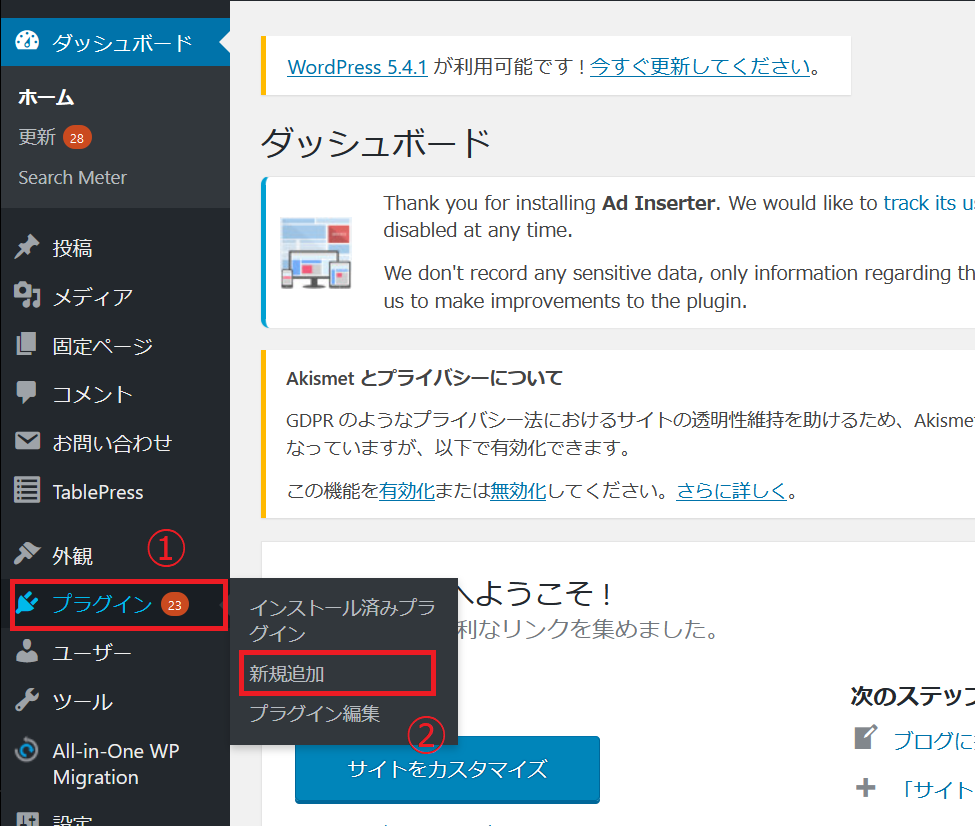Open 更新 with the 28 badge

(x=37, y=137)
